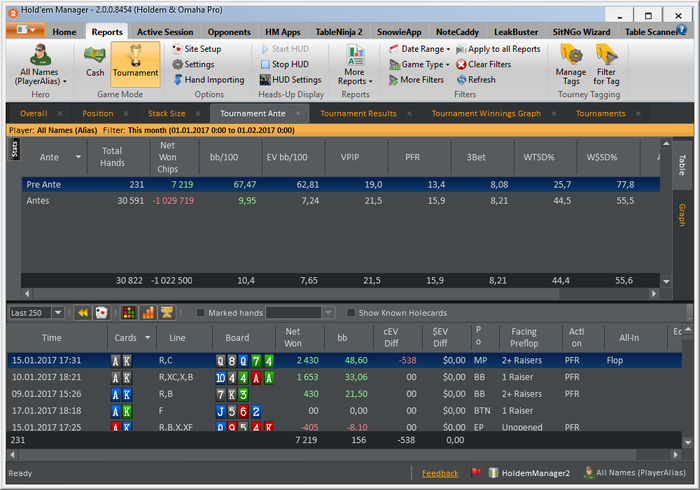
Task: Select Cash game mode
Action: point(95,62)
